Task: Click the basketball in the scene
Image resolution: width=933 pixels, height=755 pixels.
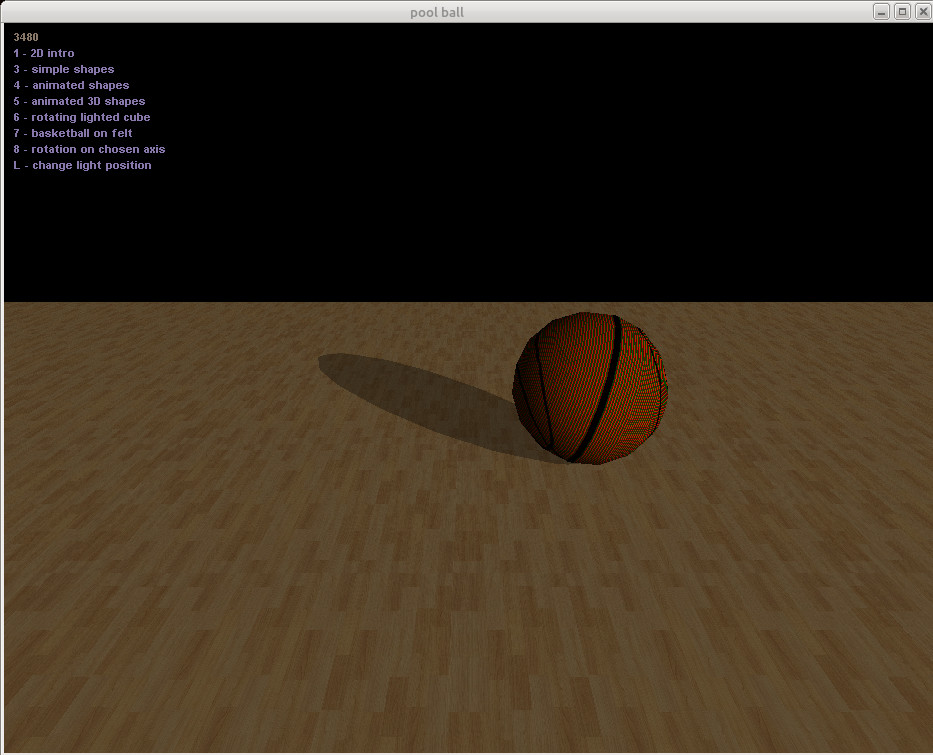Action: pos(590,388)
